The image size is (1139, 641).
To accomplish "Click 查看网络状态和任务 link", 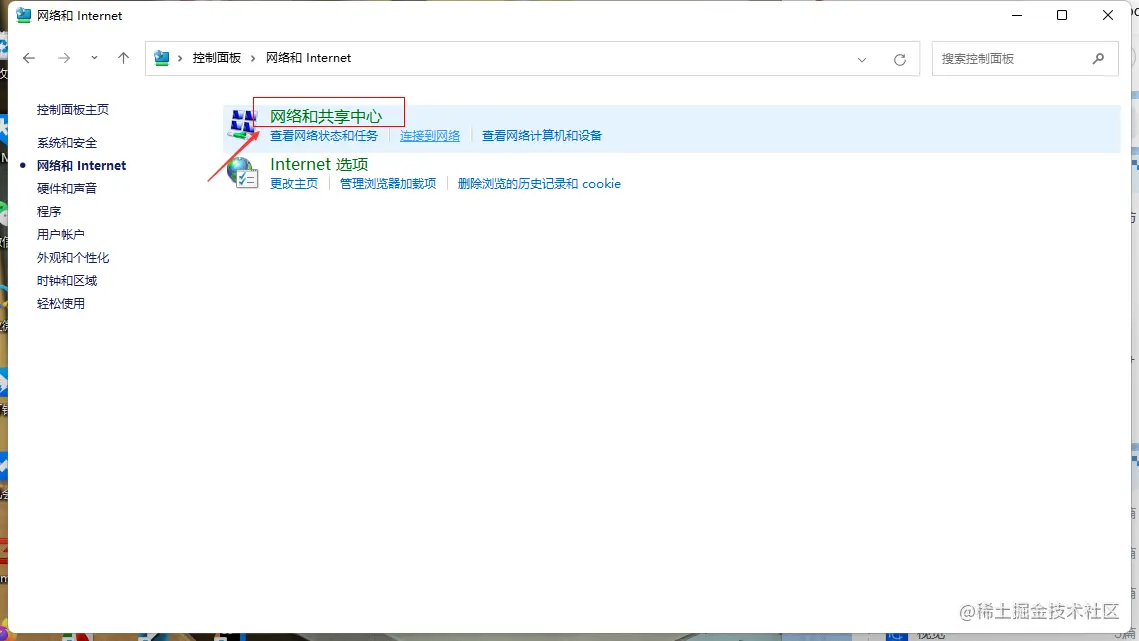I will click(324, 136).
